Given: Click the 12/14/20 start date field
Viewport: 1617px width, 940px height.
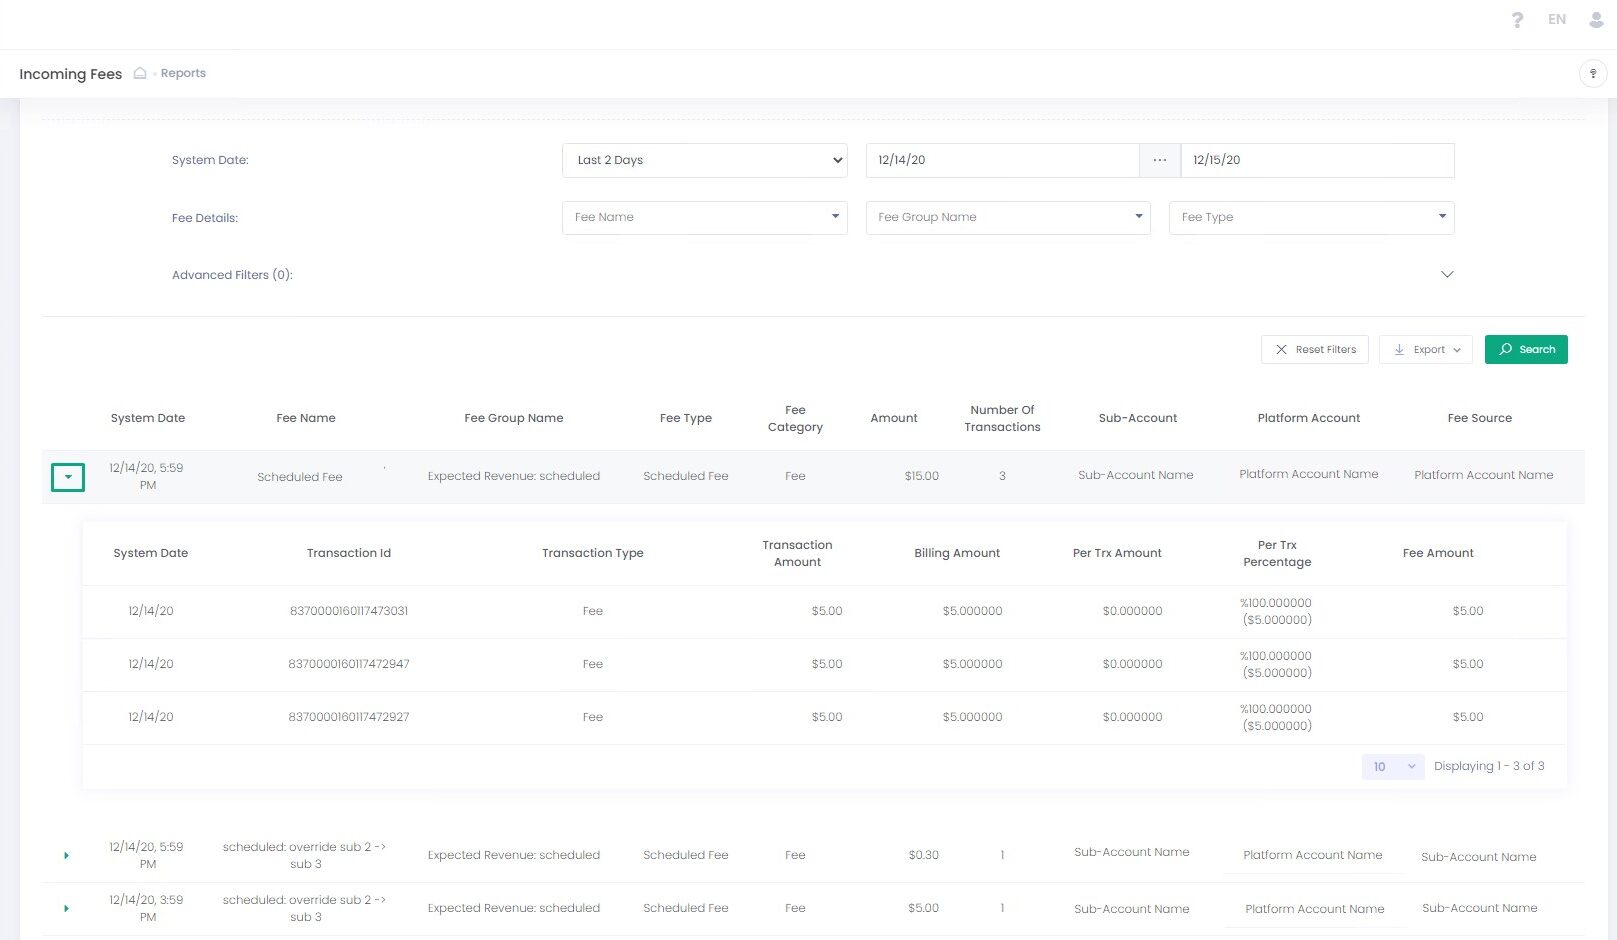Looking at the screenshot, I should point(1001,160).
